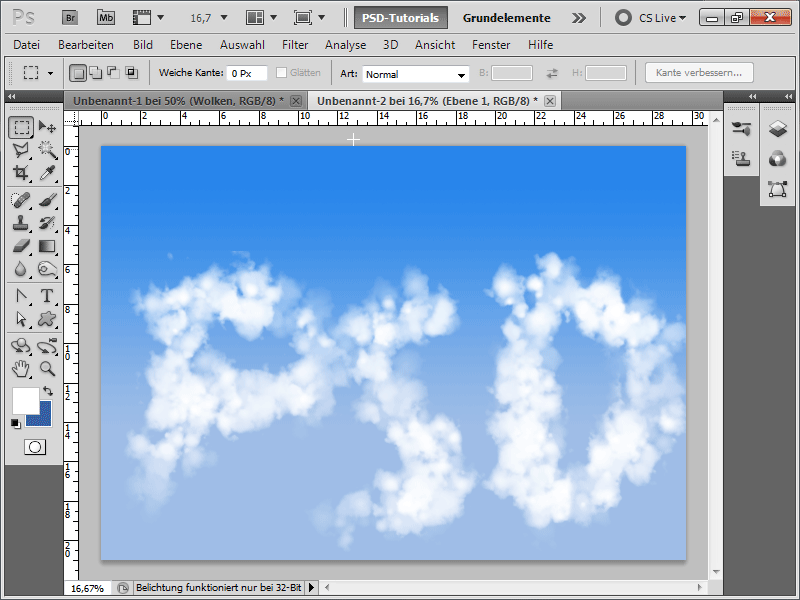This screenshot has height=600, width=800.
Task: Select the Polygonal Lasso tool
Action: [21, 151]
